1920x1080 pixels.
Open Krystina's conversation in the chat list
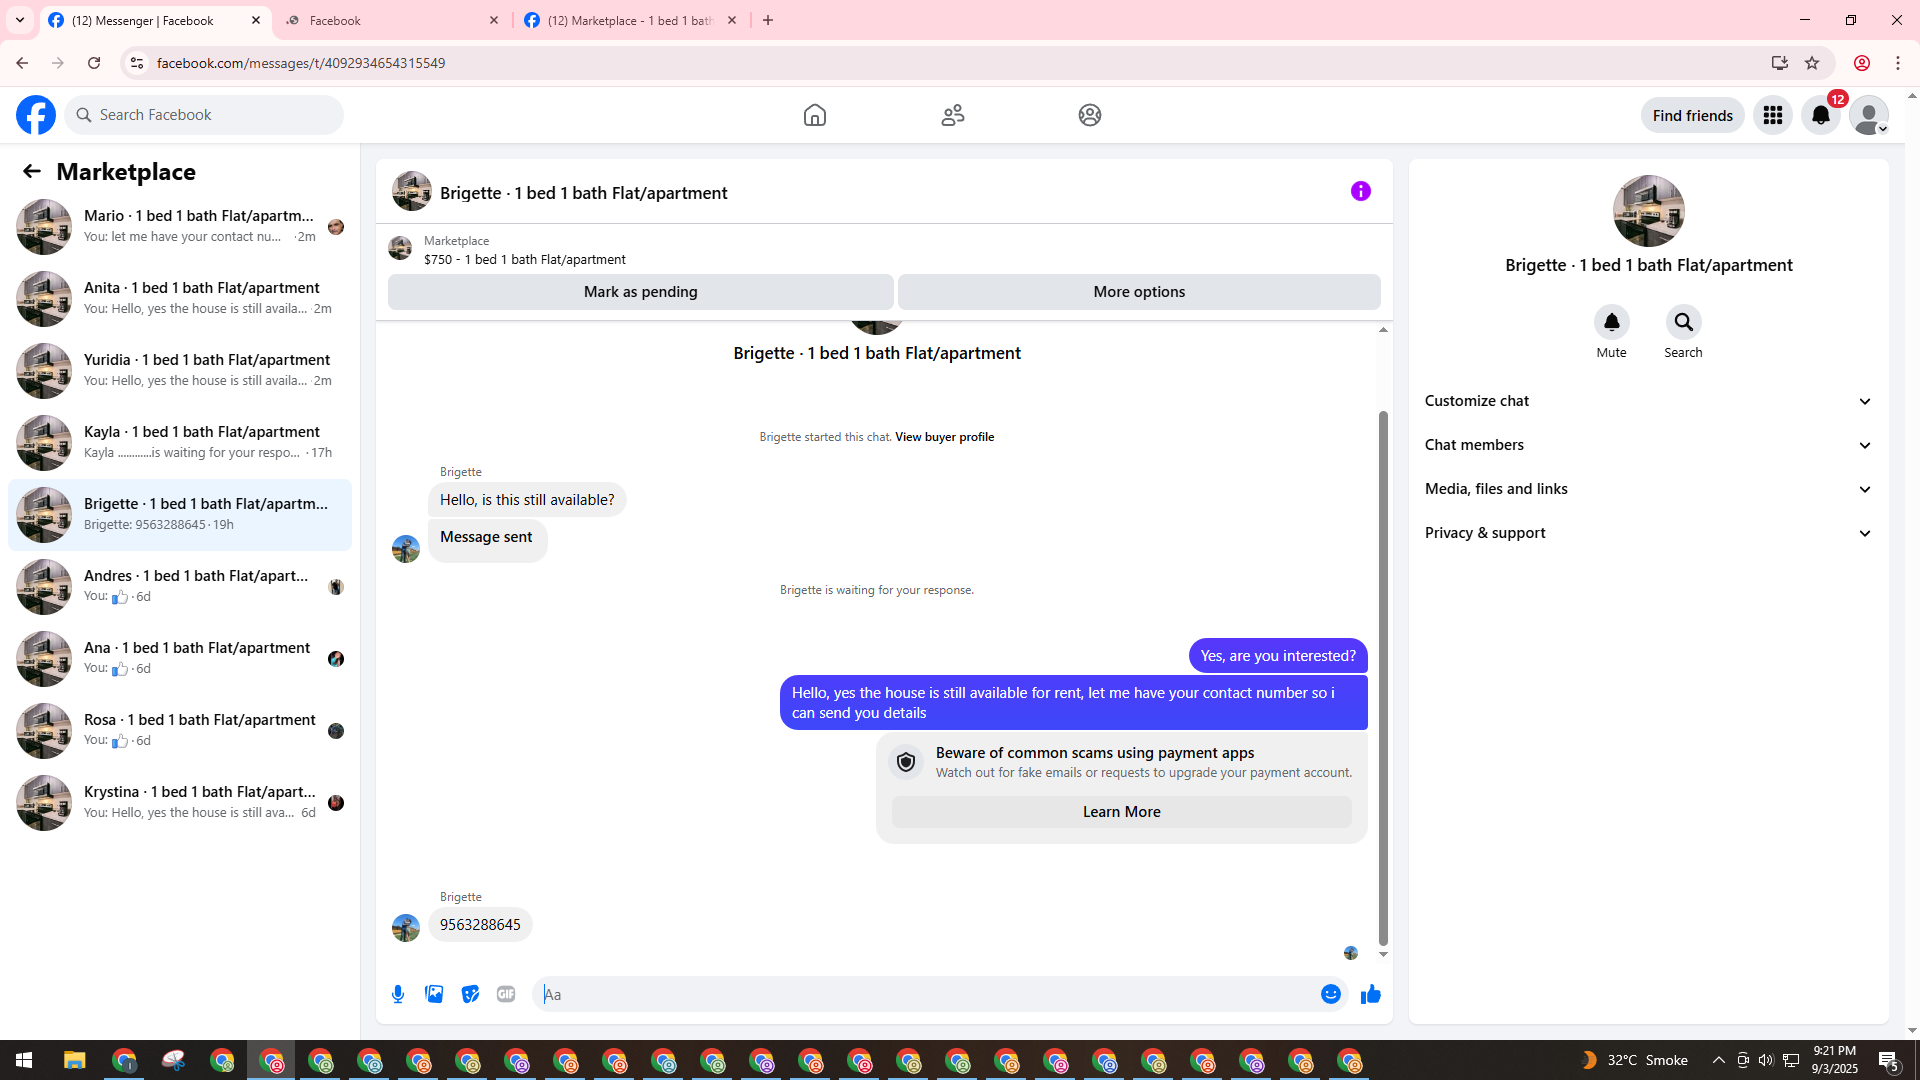[x=180, y=803]
